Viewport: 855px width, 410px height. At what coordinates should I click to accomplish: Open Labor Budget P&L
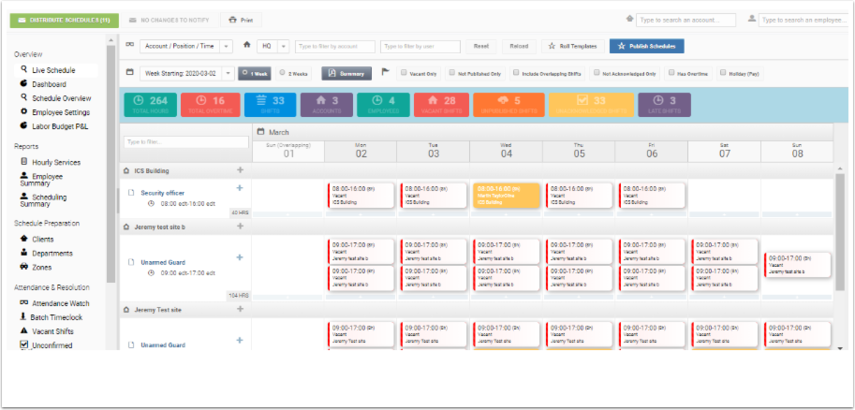[x=59, y=126]
